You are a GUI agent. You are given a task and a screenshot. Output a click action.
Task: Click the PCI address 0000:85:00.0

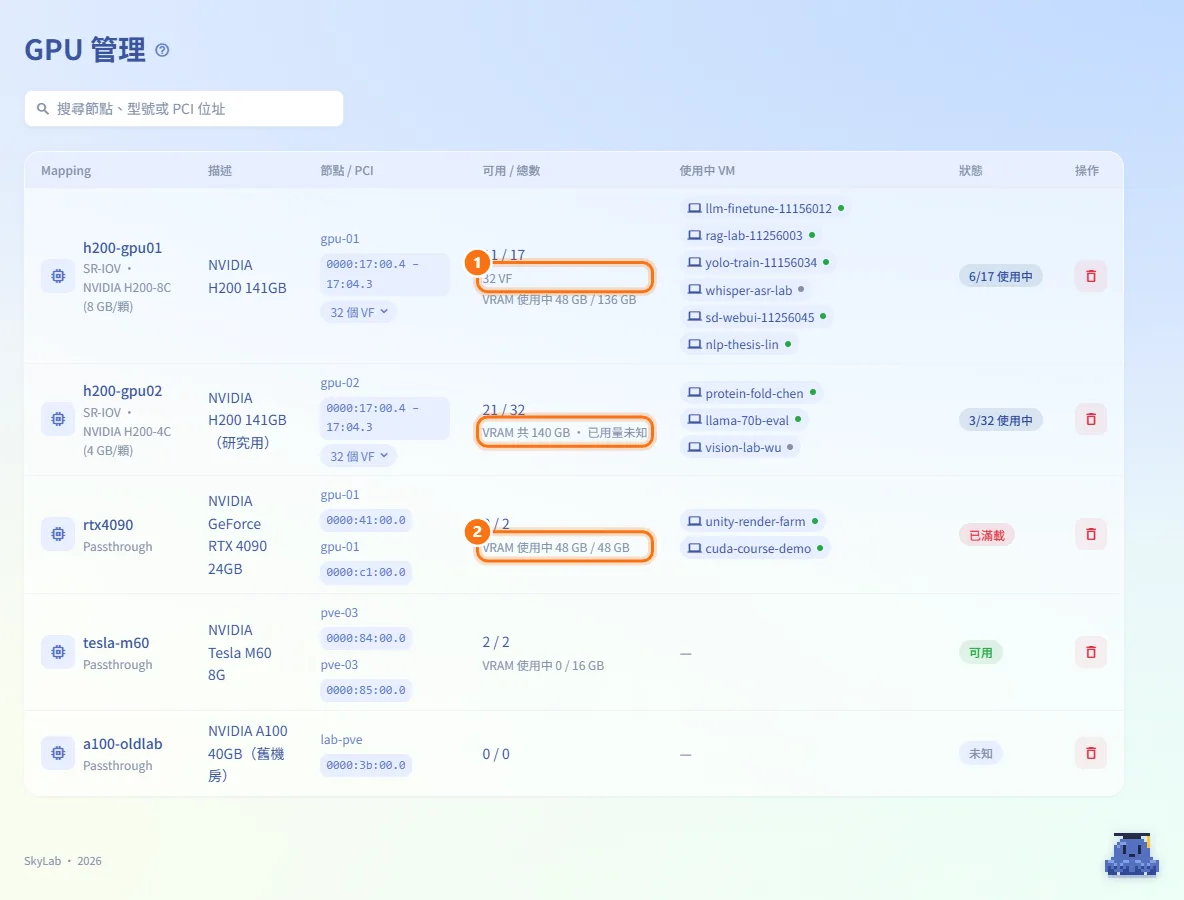click(366, 690)
